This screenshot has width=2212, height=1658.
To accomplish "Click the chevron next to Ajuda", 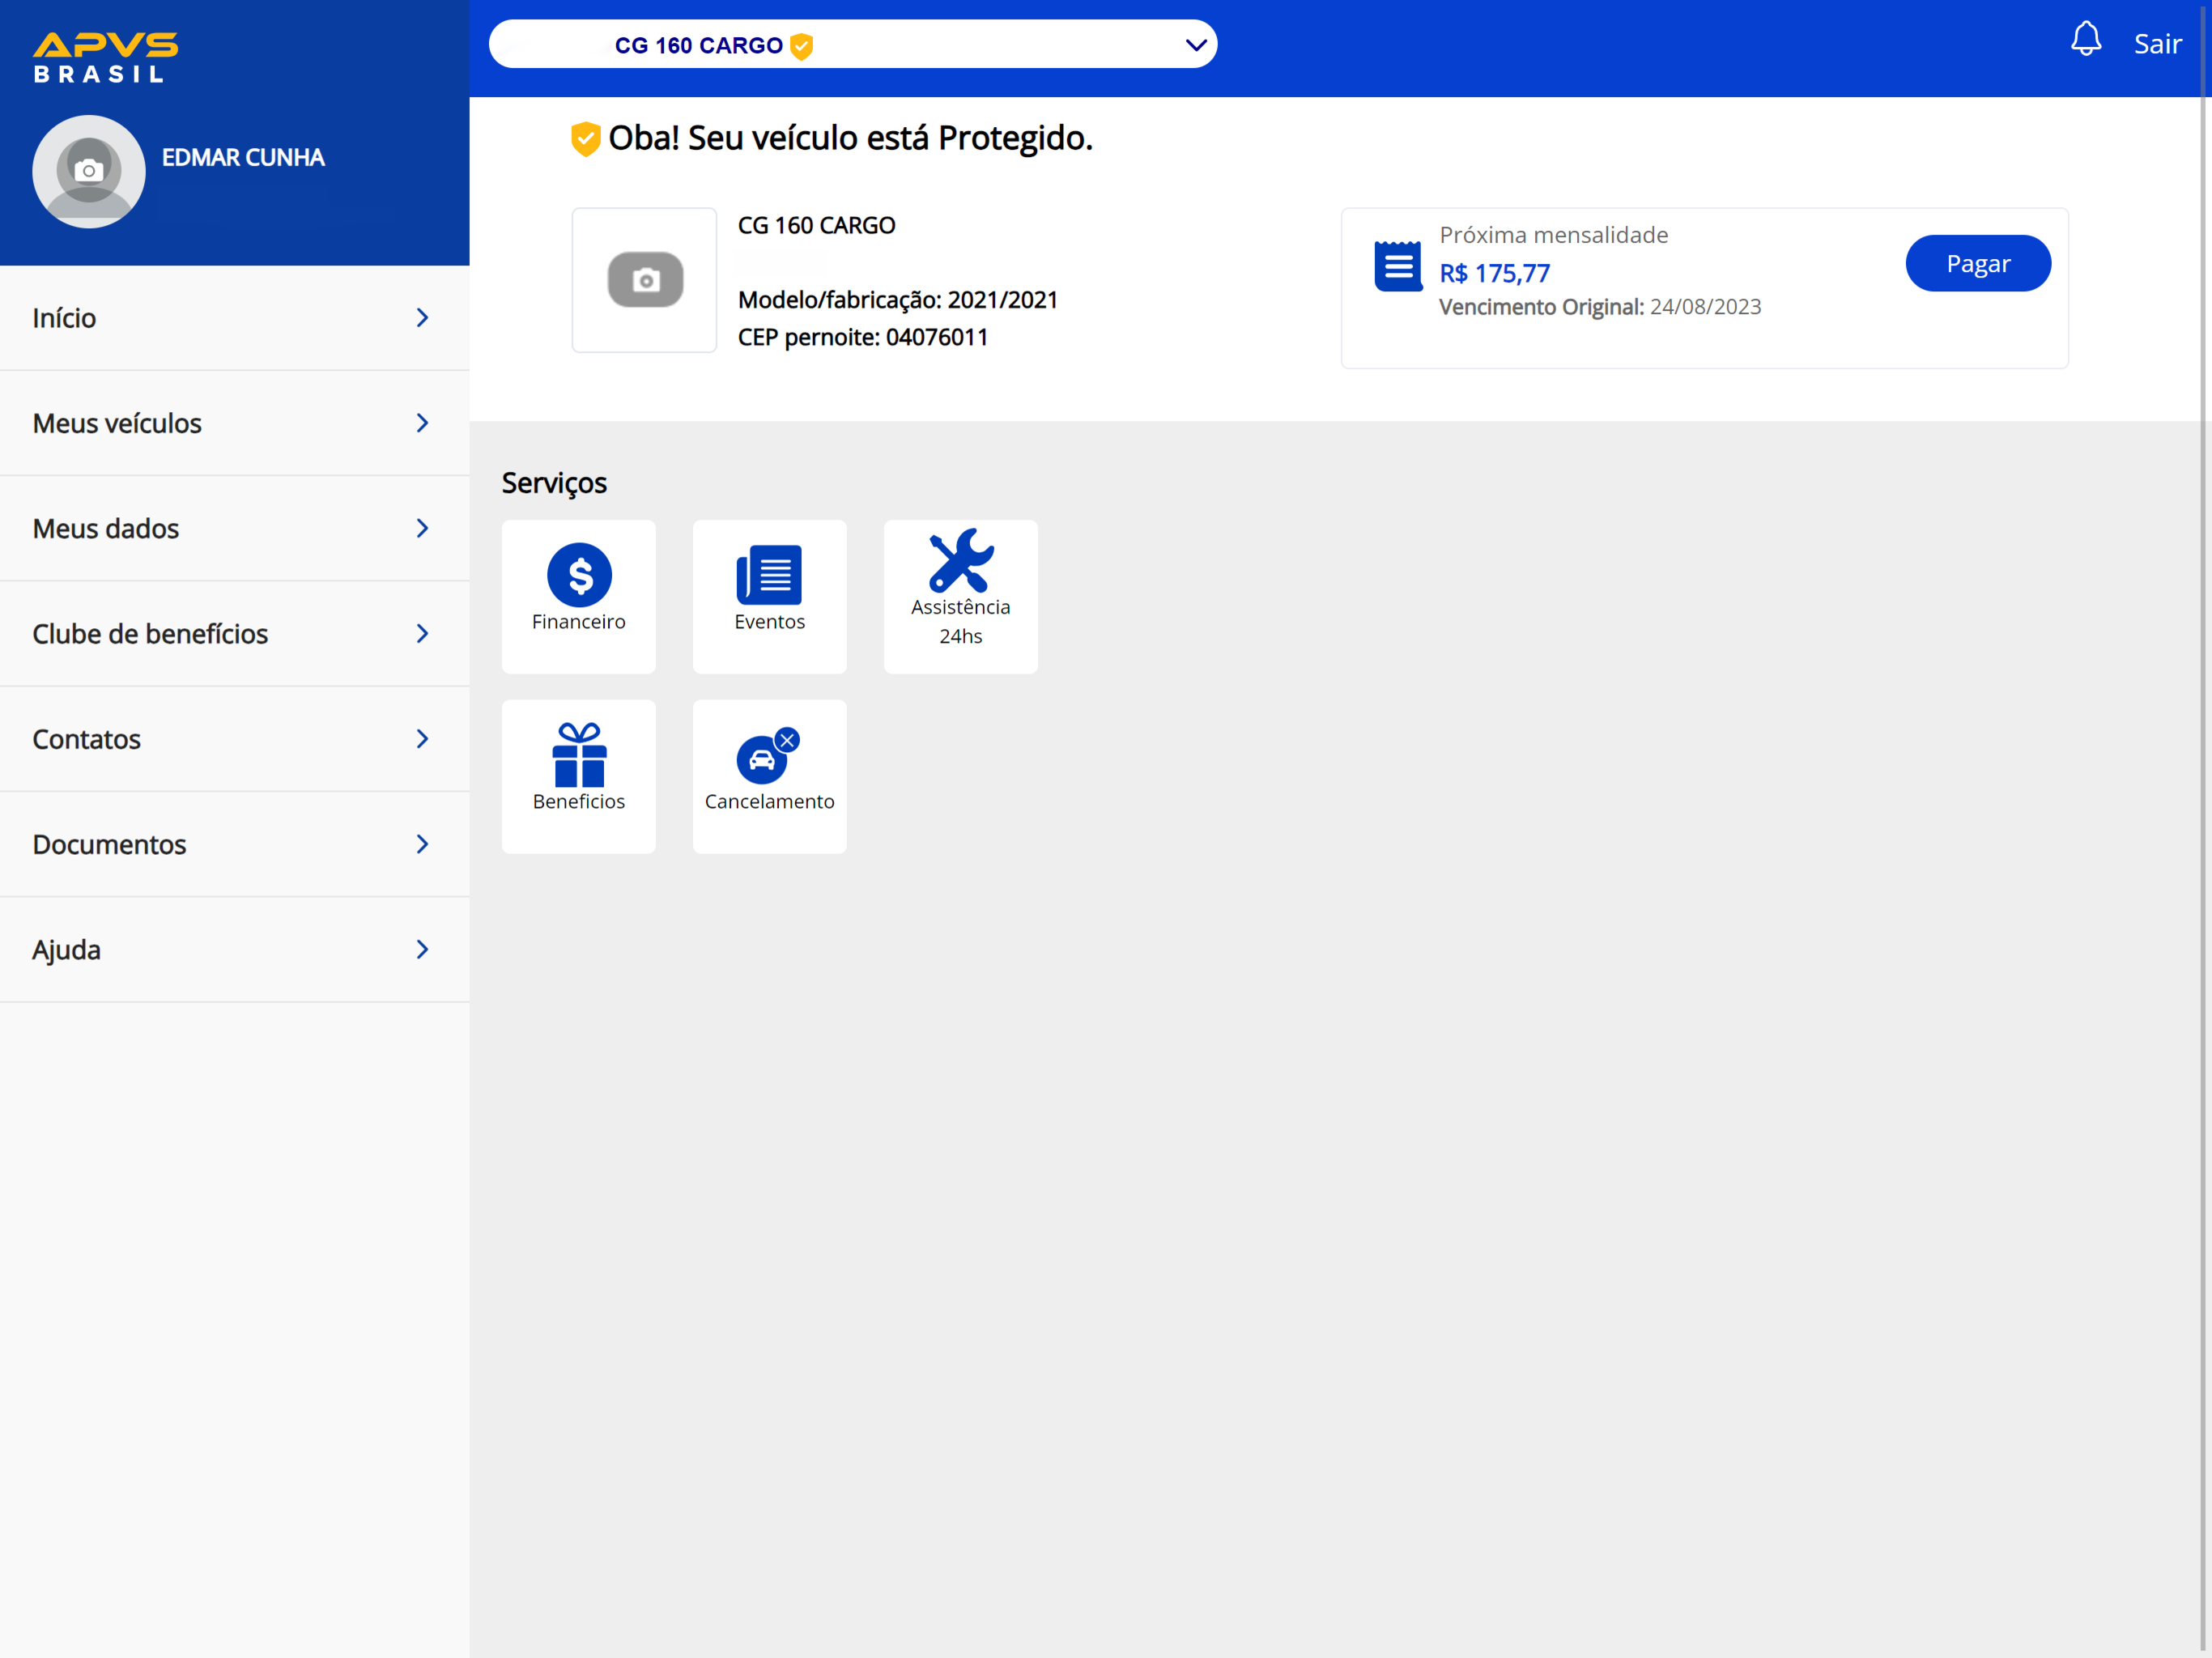I will pyautogui.click(x=422, y=950).
